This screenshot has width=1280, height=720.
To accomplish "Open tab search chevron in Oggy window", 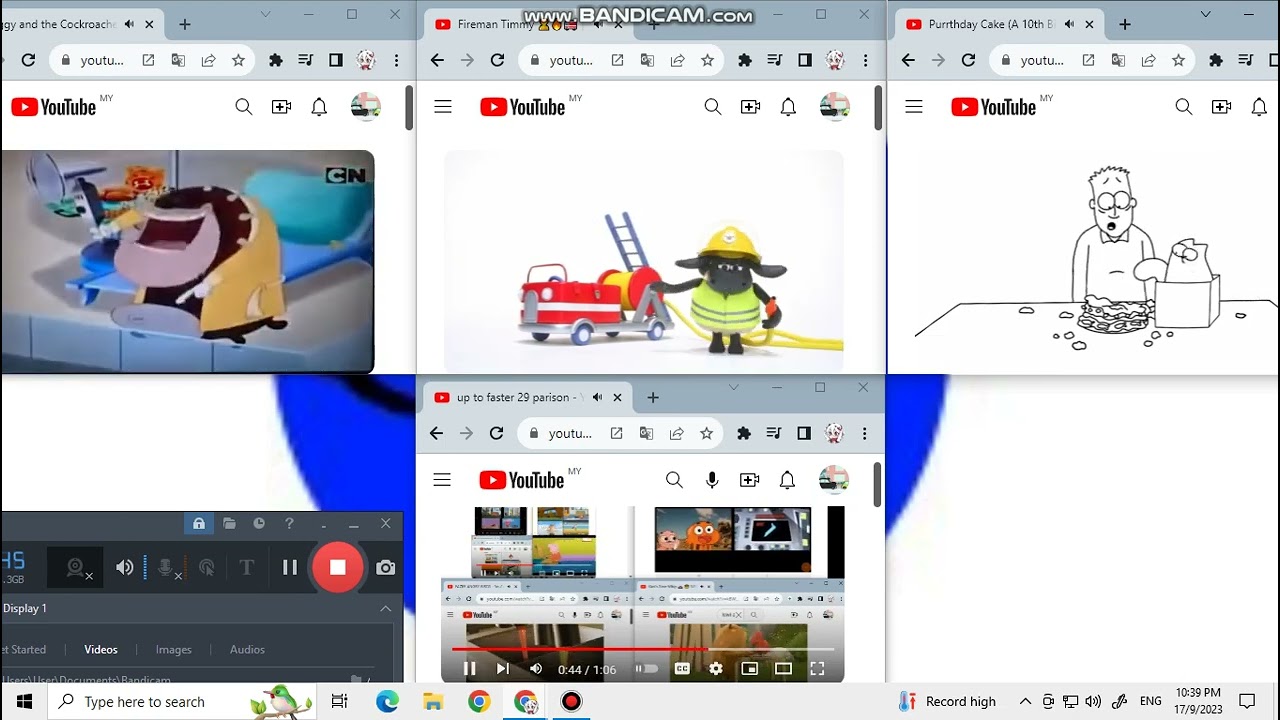I will point(265,14).
